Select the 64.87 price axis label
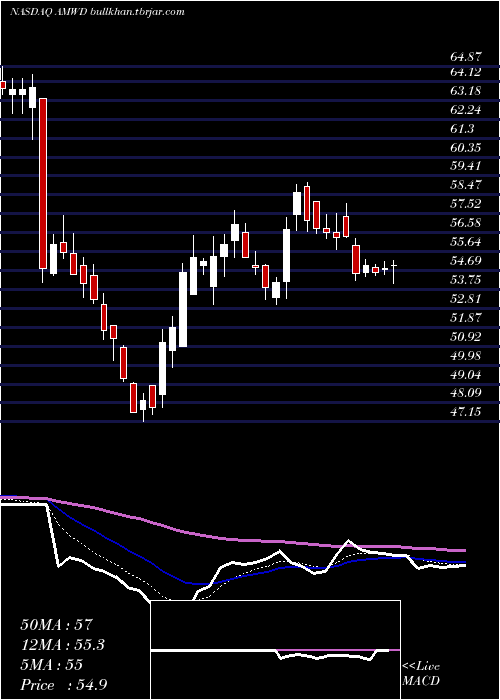 point(466,57)
